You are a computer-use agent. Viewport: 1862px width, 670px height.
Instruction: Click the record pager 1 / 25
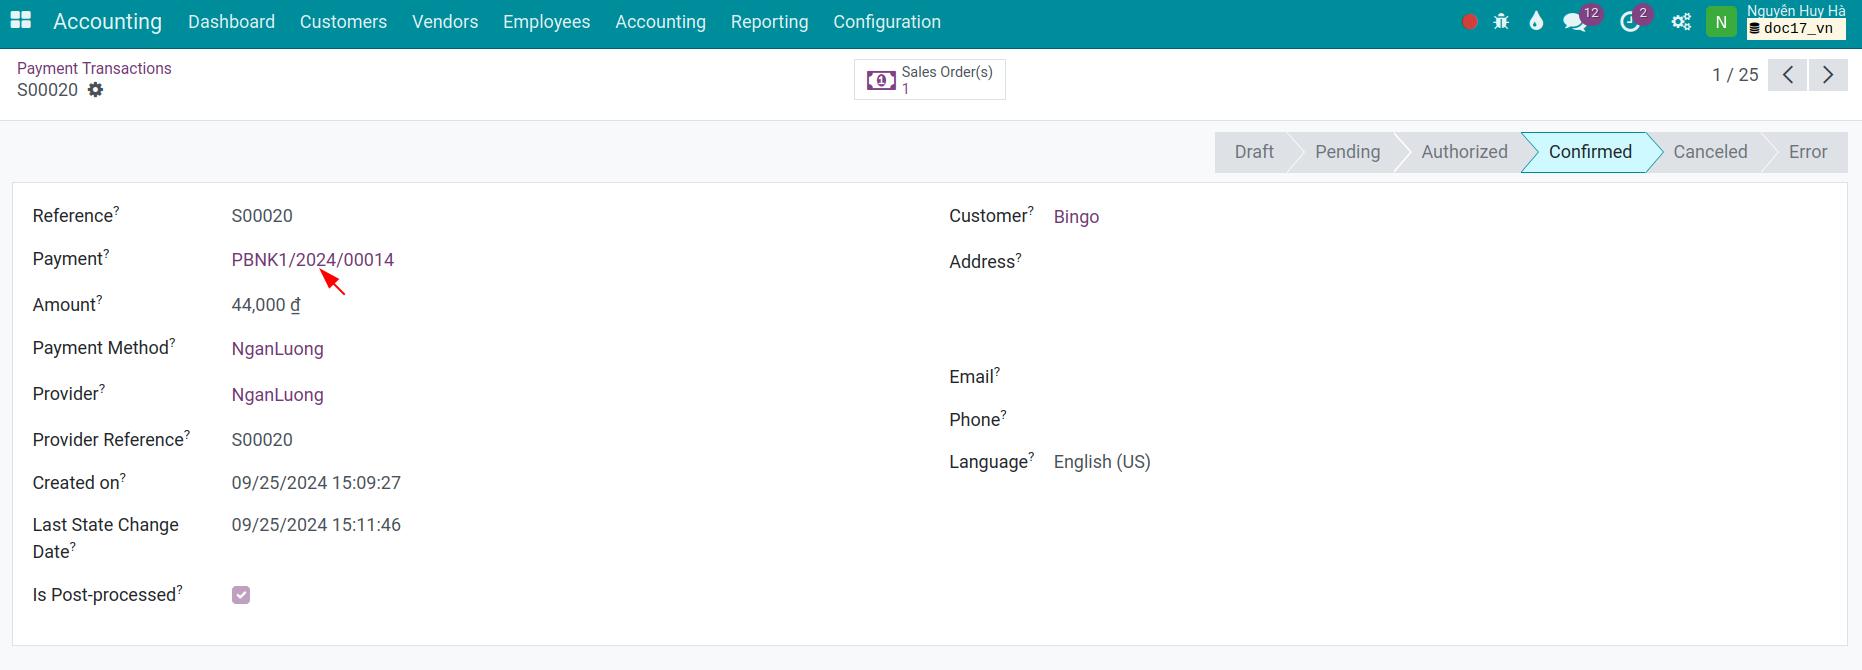tap(1735, 75)
